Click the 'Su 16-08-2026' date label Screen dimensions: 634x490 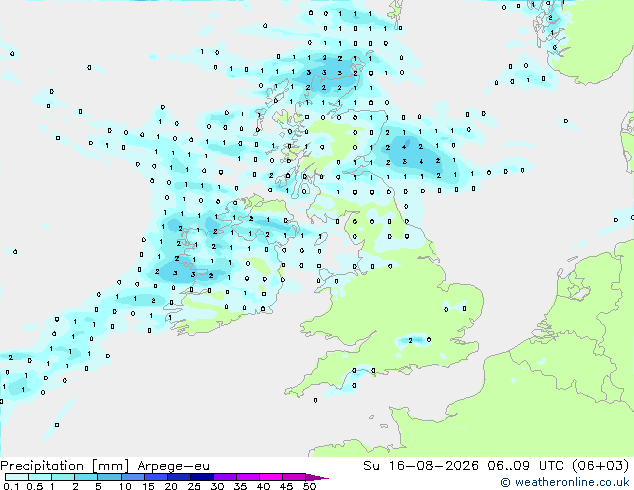point(421,466)
